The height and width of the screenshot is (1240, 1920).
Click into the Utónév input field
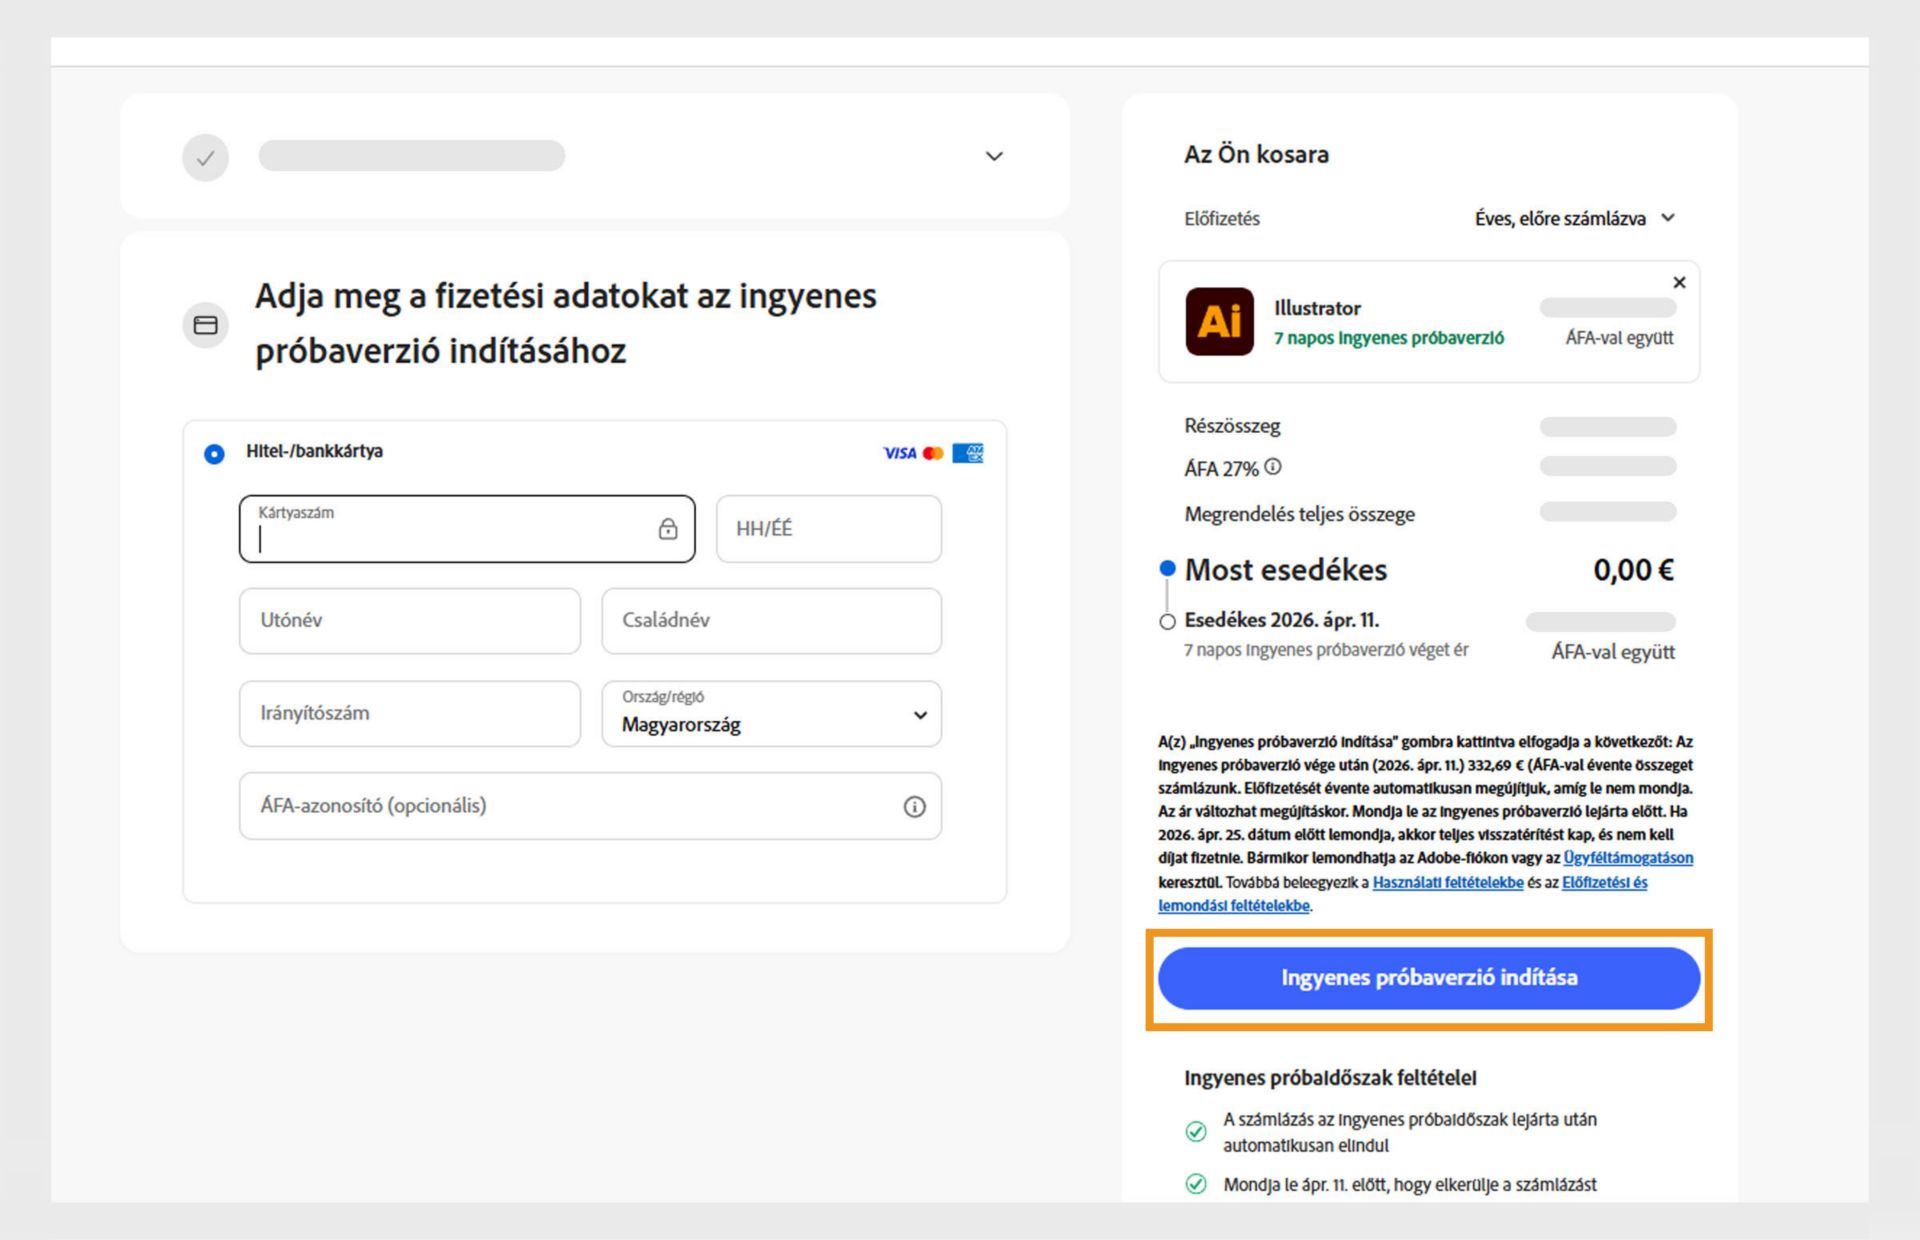point(409,621)
